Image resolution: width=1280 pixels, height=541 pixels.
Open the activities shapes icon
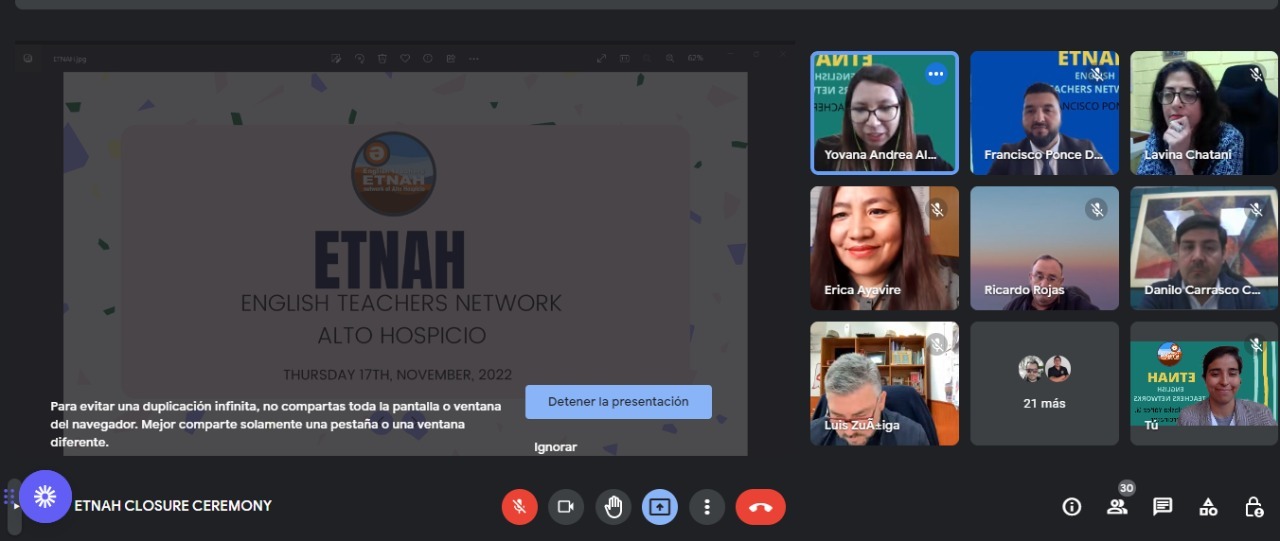tap(1208, 507)
